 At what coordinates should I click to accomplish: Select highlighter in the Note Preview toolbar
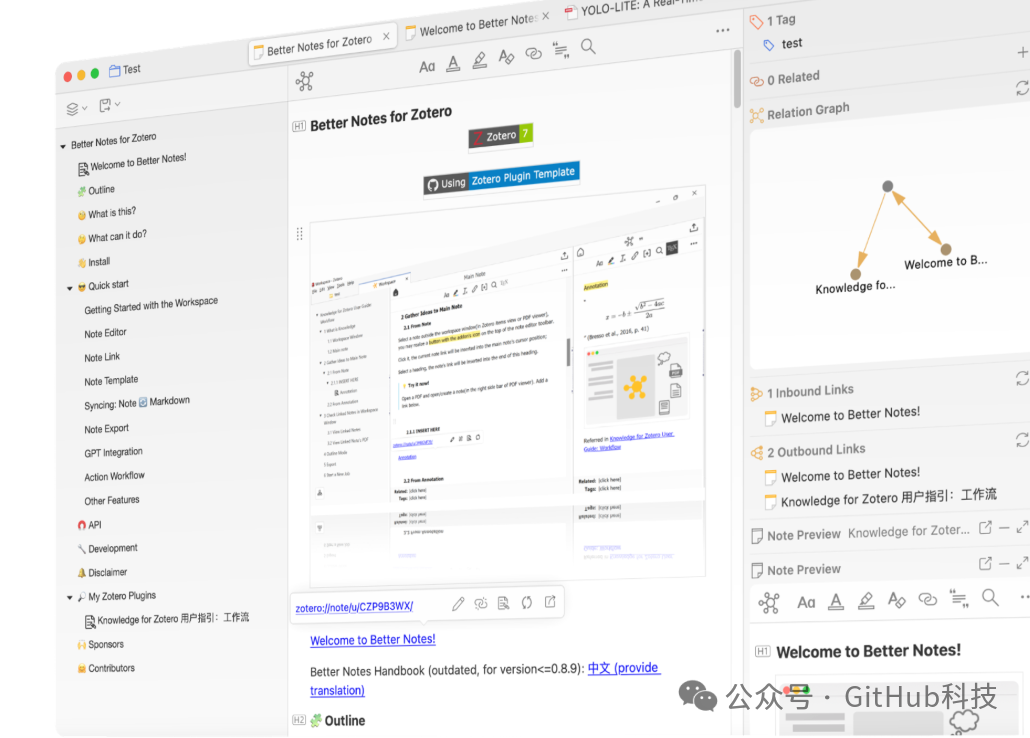[x=866, y=601]
